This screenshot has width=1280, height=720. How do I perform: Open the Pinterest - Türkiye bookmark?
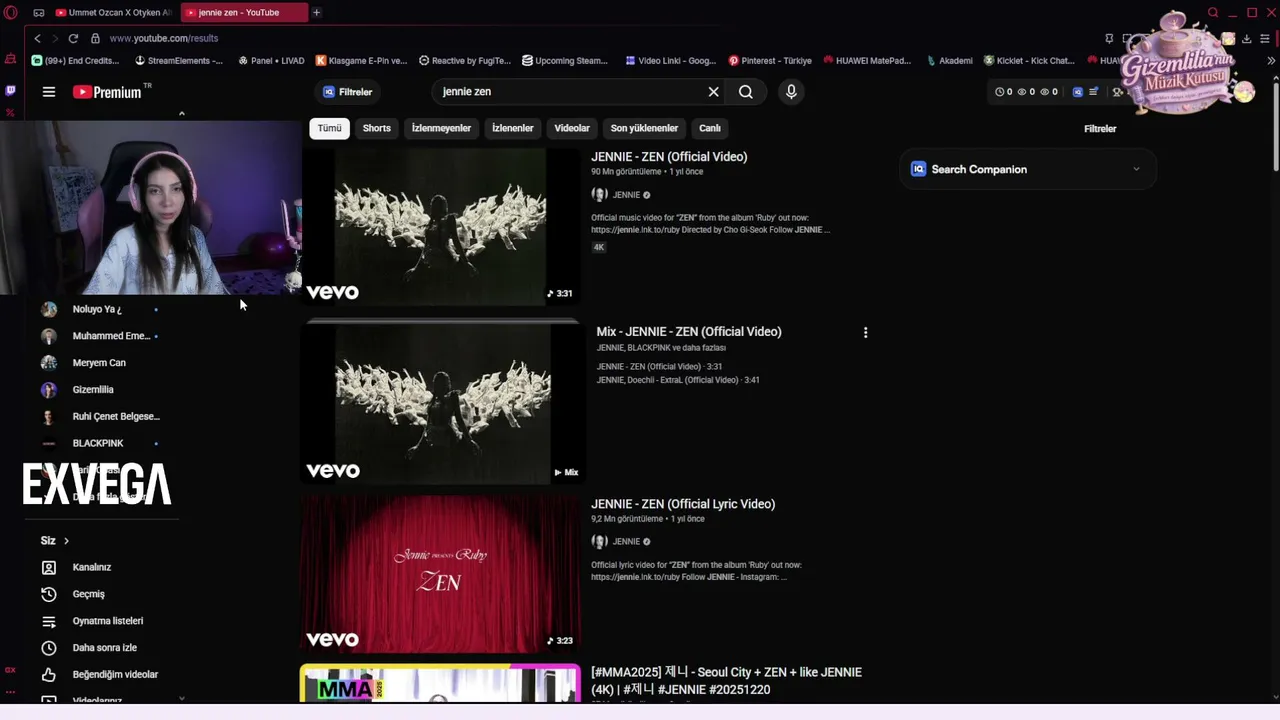(x=770, y=61)
